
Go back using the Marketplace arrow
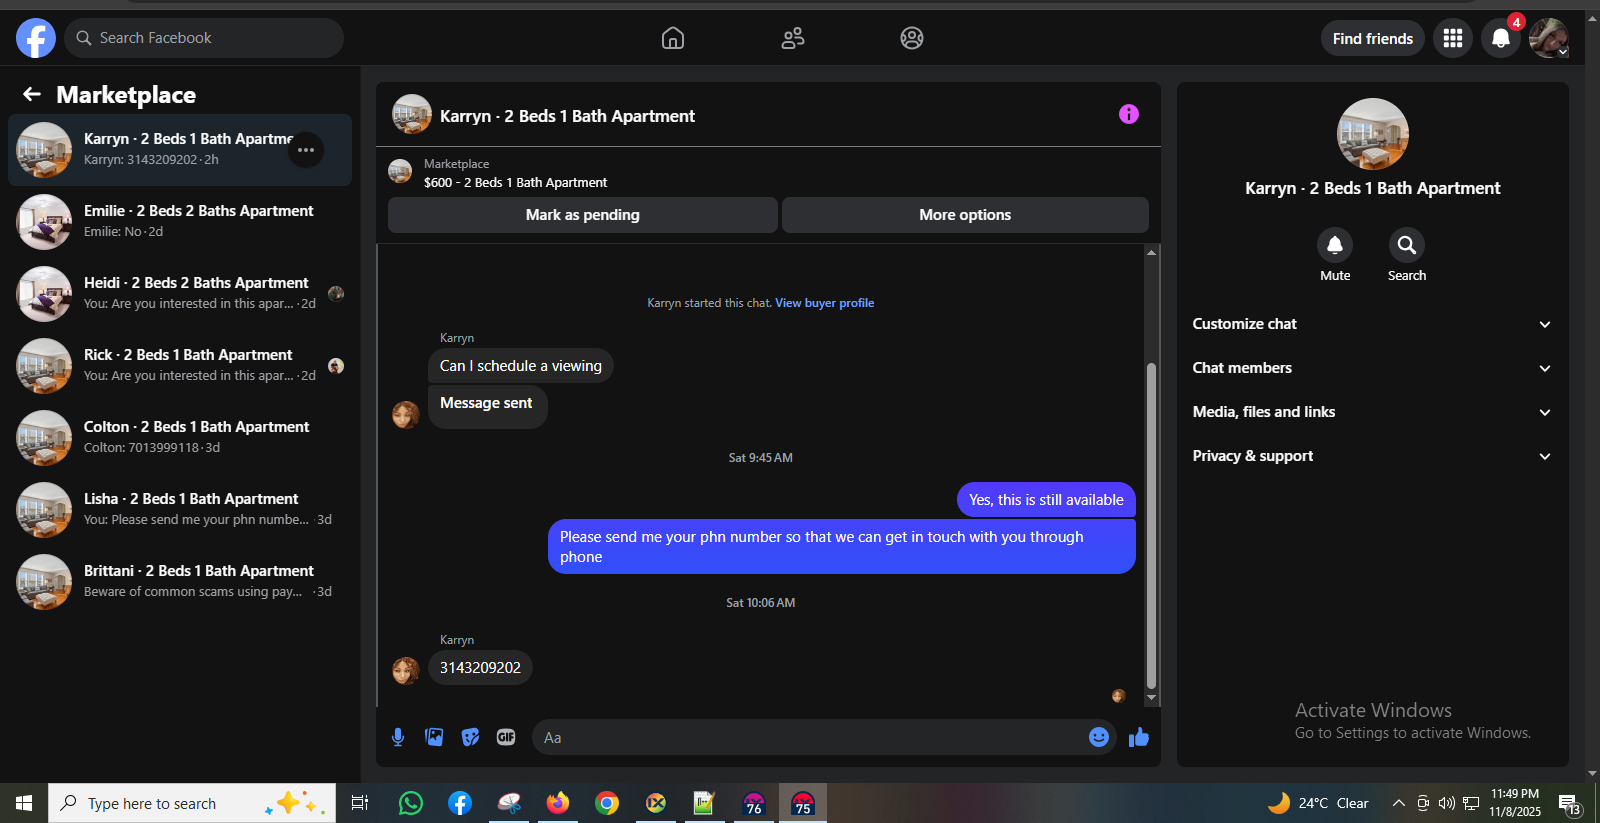pos(32,94)
